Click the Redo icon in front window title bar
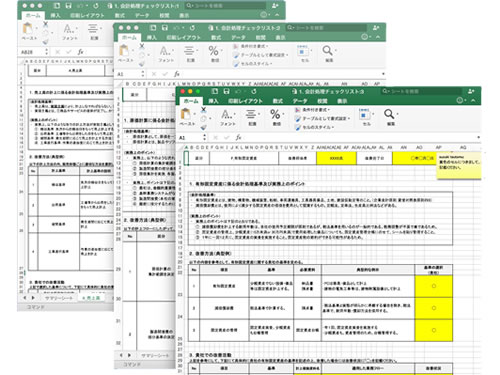 pyautogui.click(x=254, y=91)
